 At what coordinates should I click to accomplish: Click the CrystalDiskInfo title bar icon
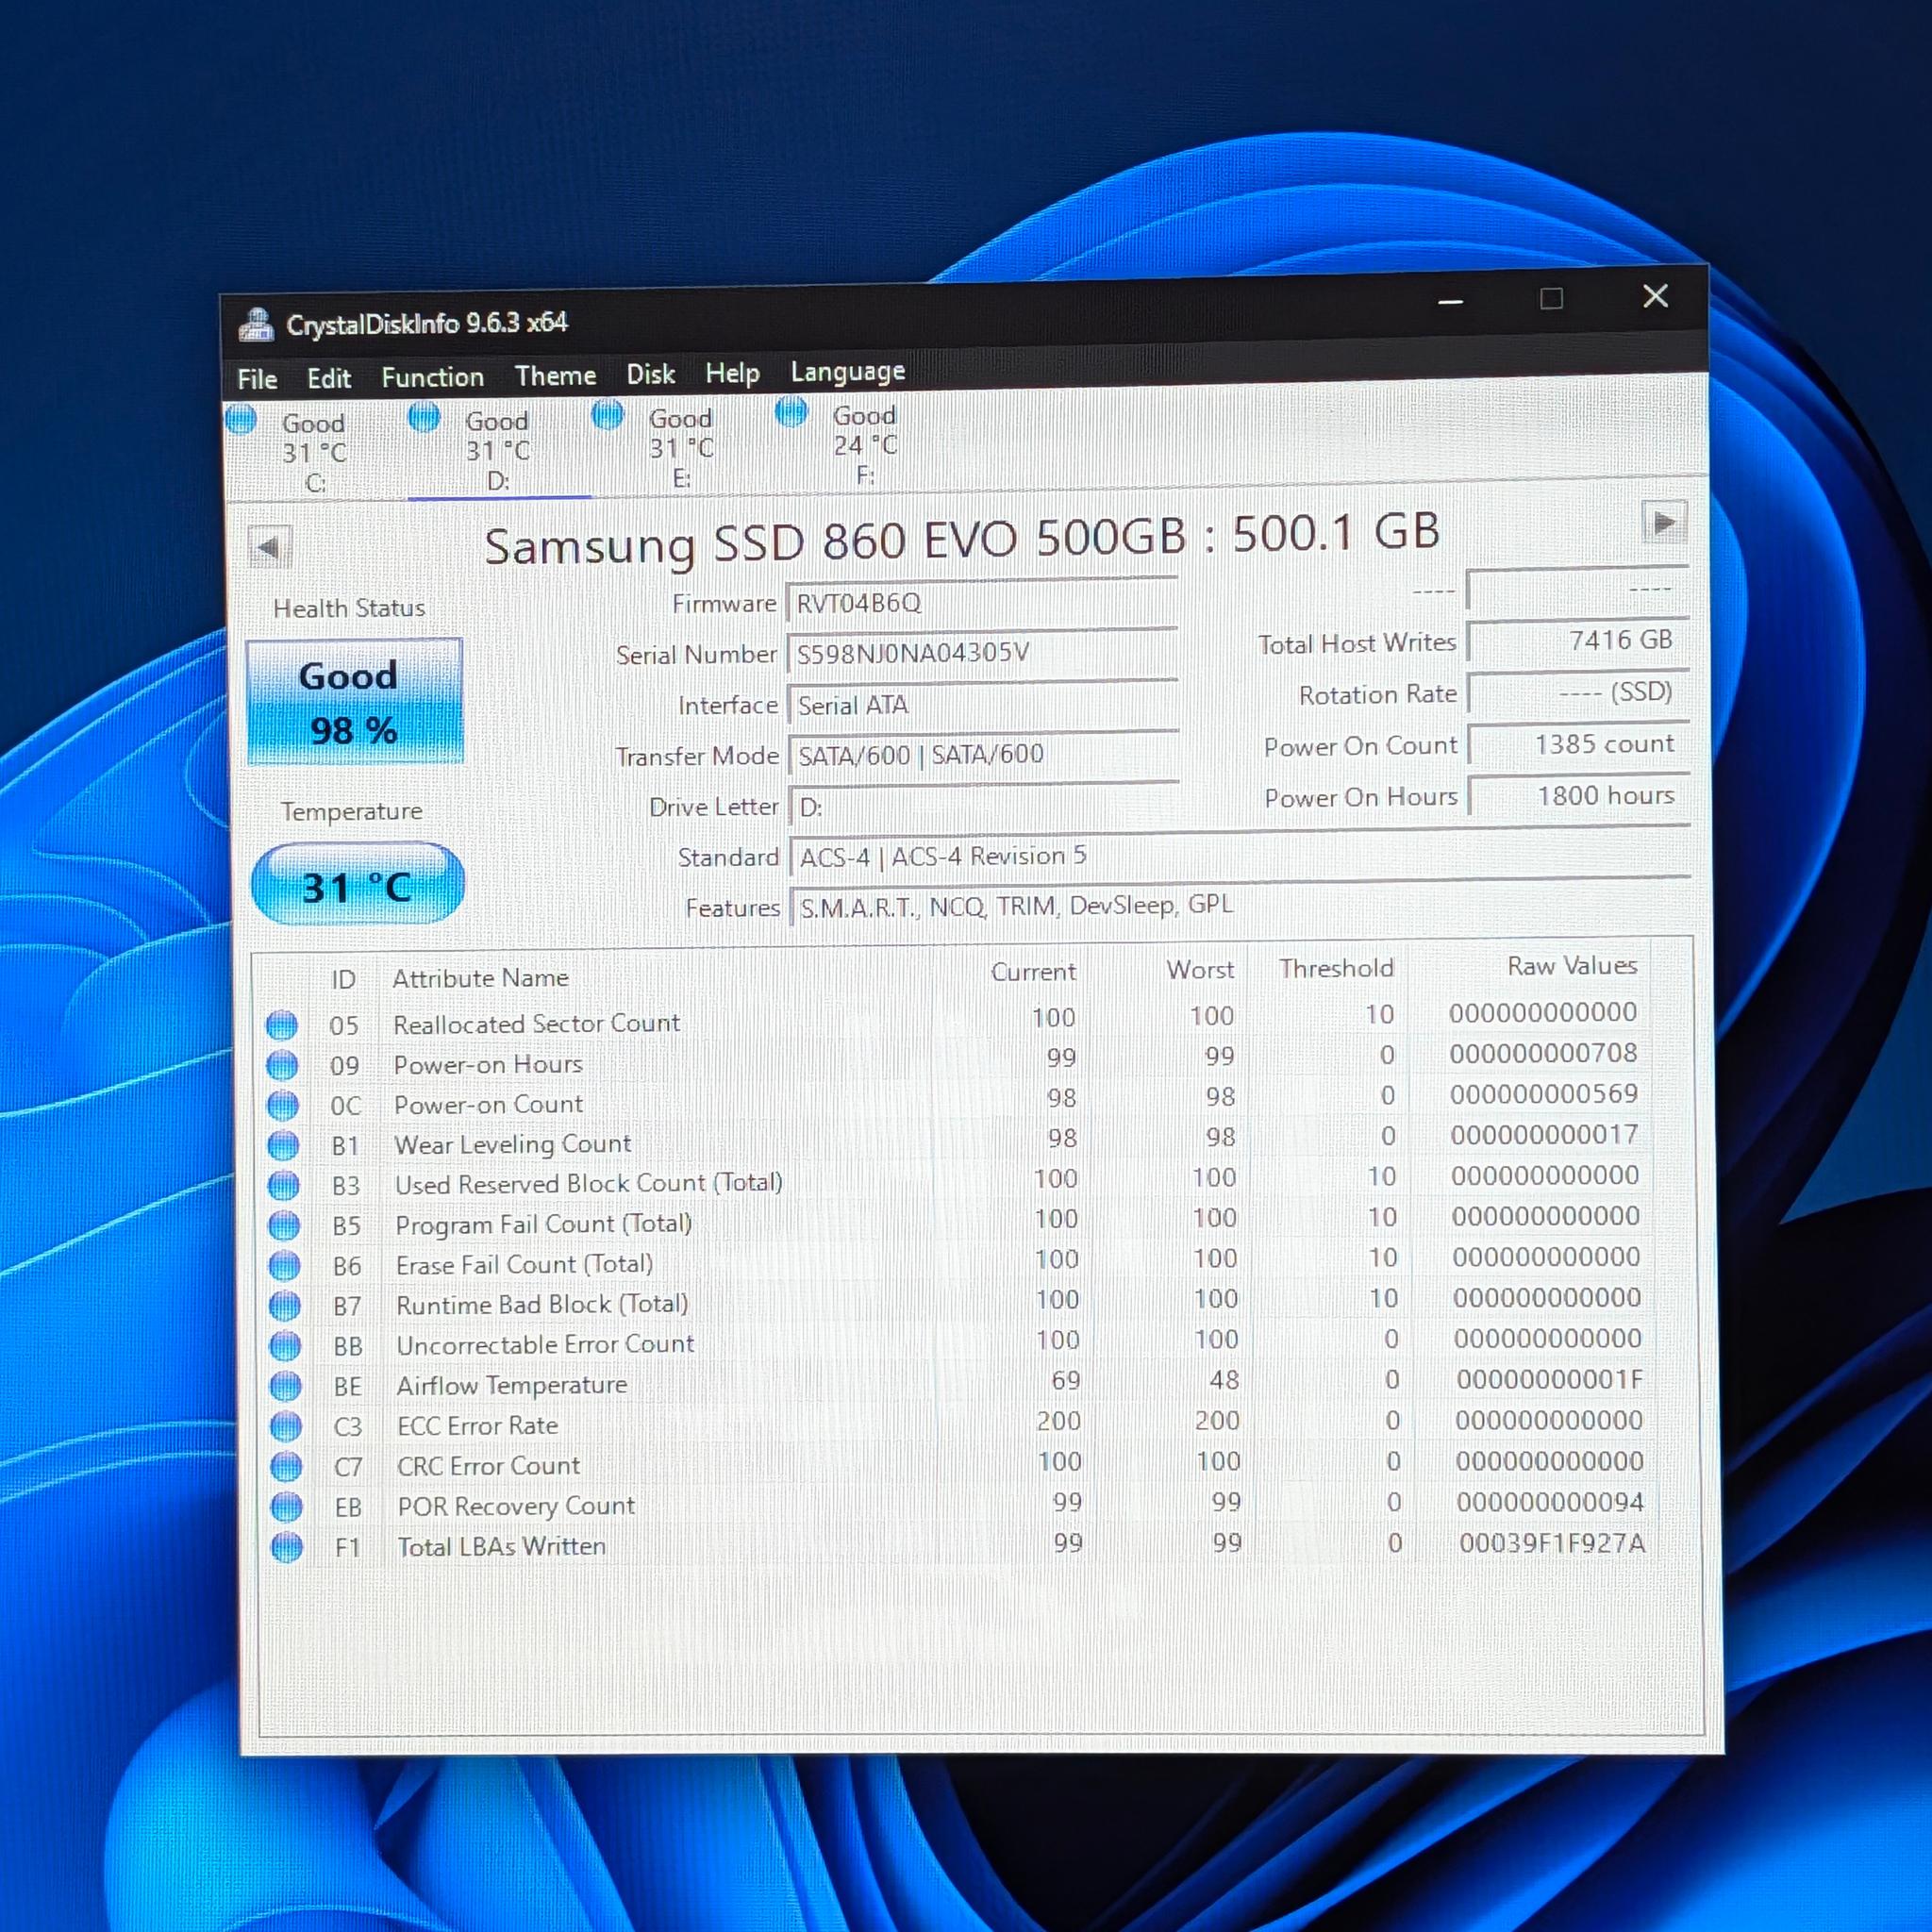[257, 325]
